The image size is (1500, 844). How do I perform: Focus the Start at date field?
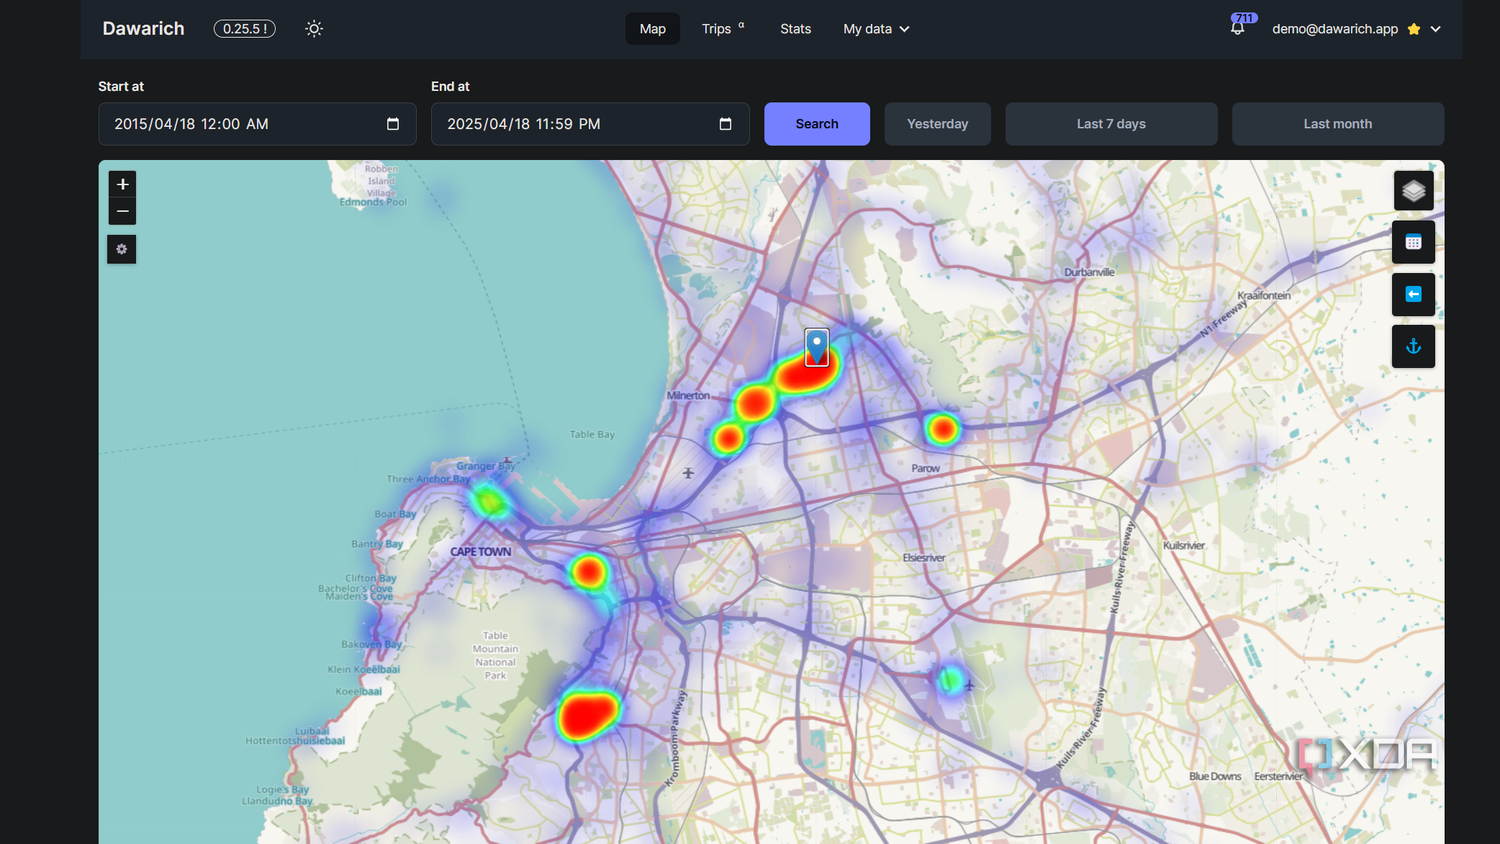pos(257,124)
